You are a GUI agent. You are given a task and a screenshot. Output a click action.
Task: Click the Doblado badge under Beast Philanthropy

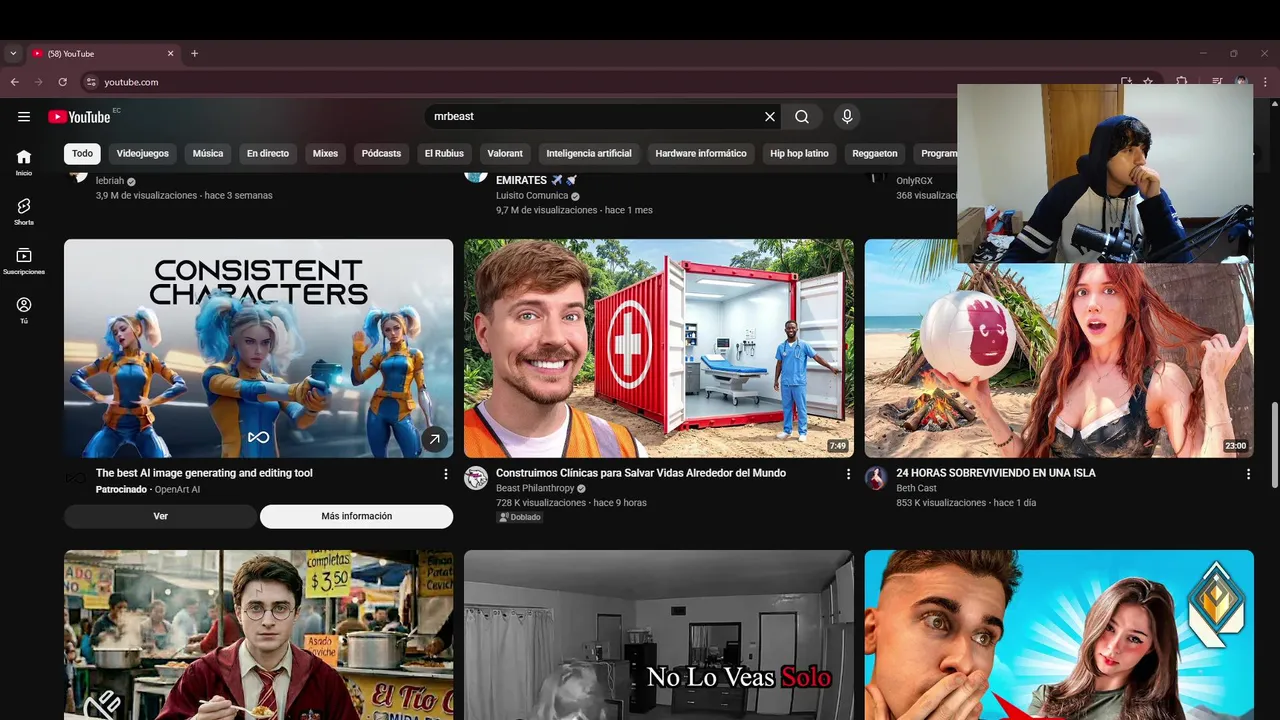click(520, 517)
